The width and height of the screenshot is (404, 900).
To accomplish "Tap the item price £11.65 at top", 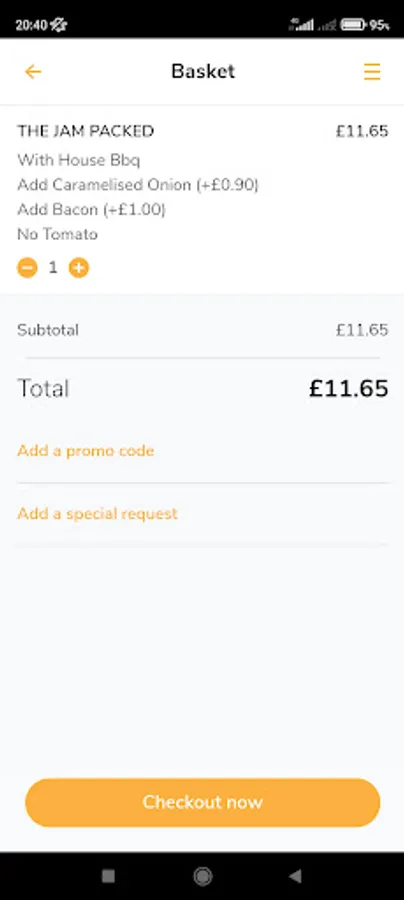I will (x=362, y=131).
